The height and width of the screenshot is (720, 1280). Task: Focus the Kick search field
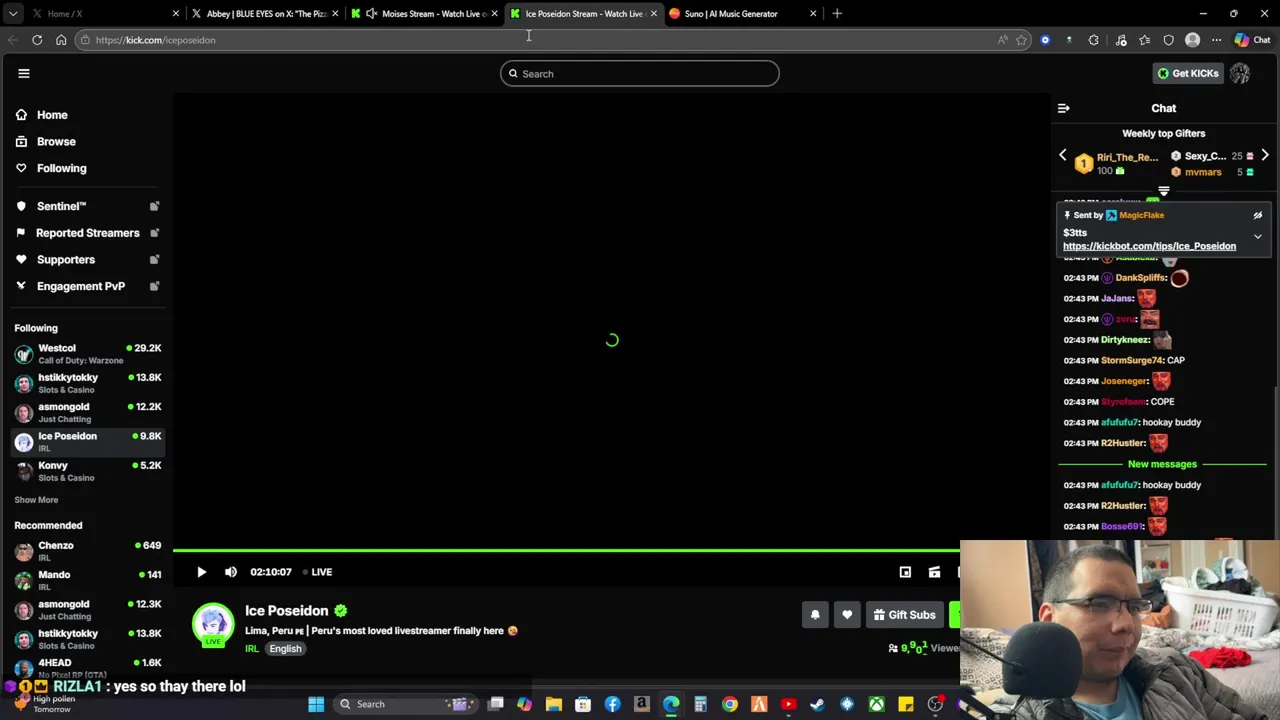click(640, 73)
